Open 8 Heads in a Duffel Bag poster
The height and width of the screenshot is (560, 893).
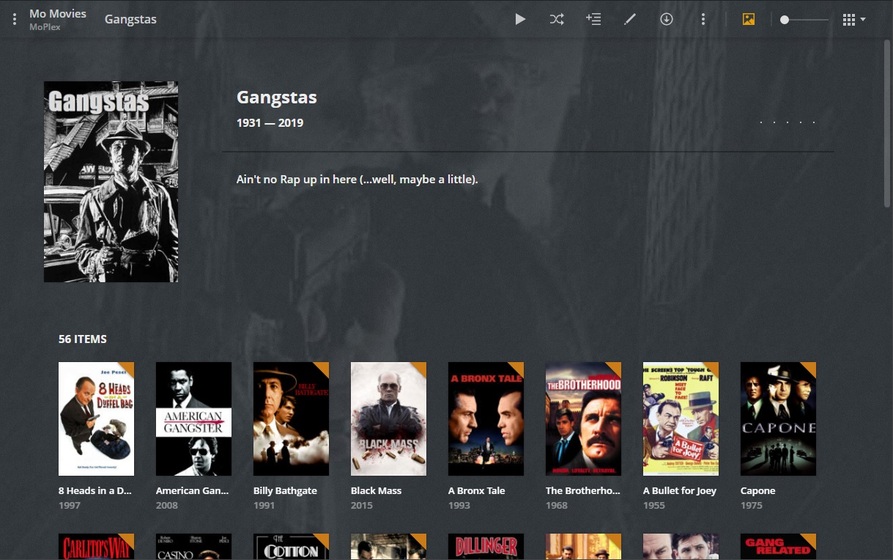(96, 419)
